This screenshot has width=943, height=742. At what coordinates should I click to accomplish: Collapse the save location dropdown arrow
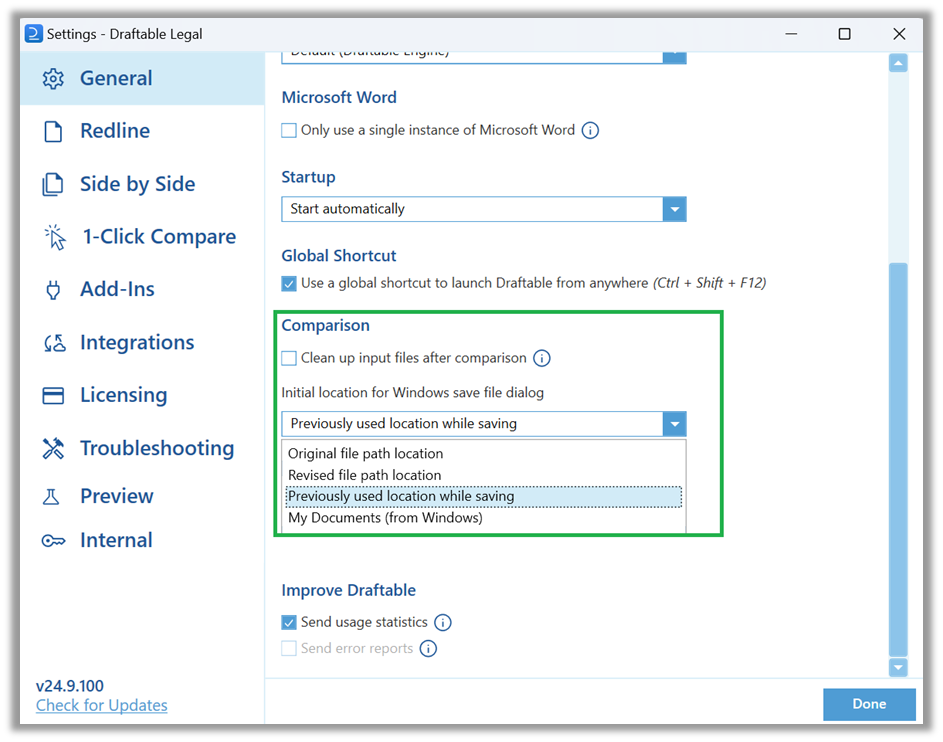(x=674, y=424)
